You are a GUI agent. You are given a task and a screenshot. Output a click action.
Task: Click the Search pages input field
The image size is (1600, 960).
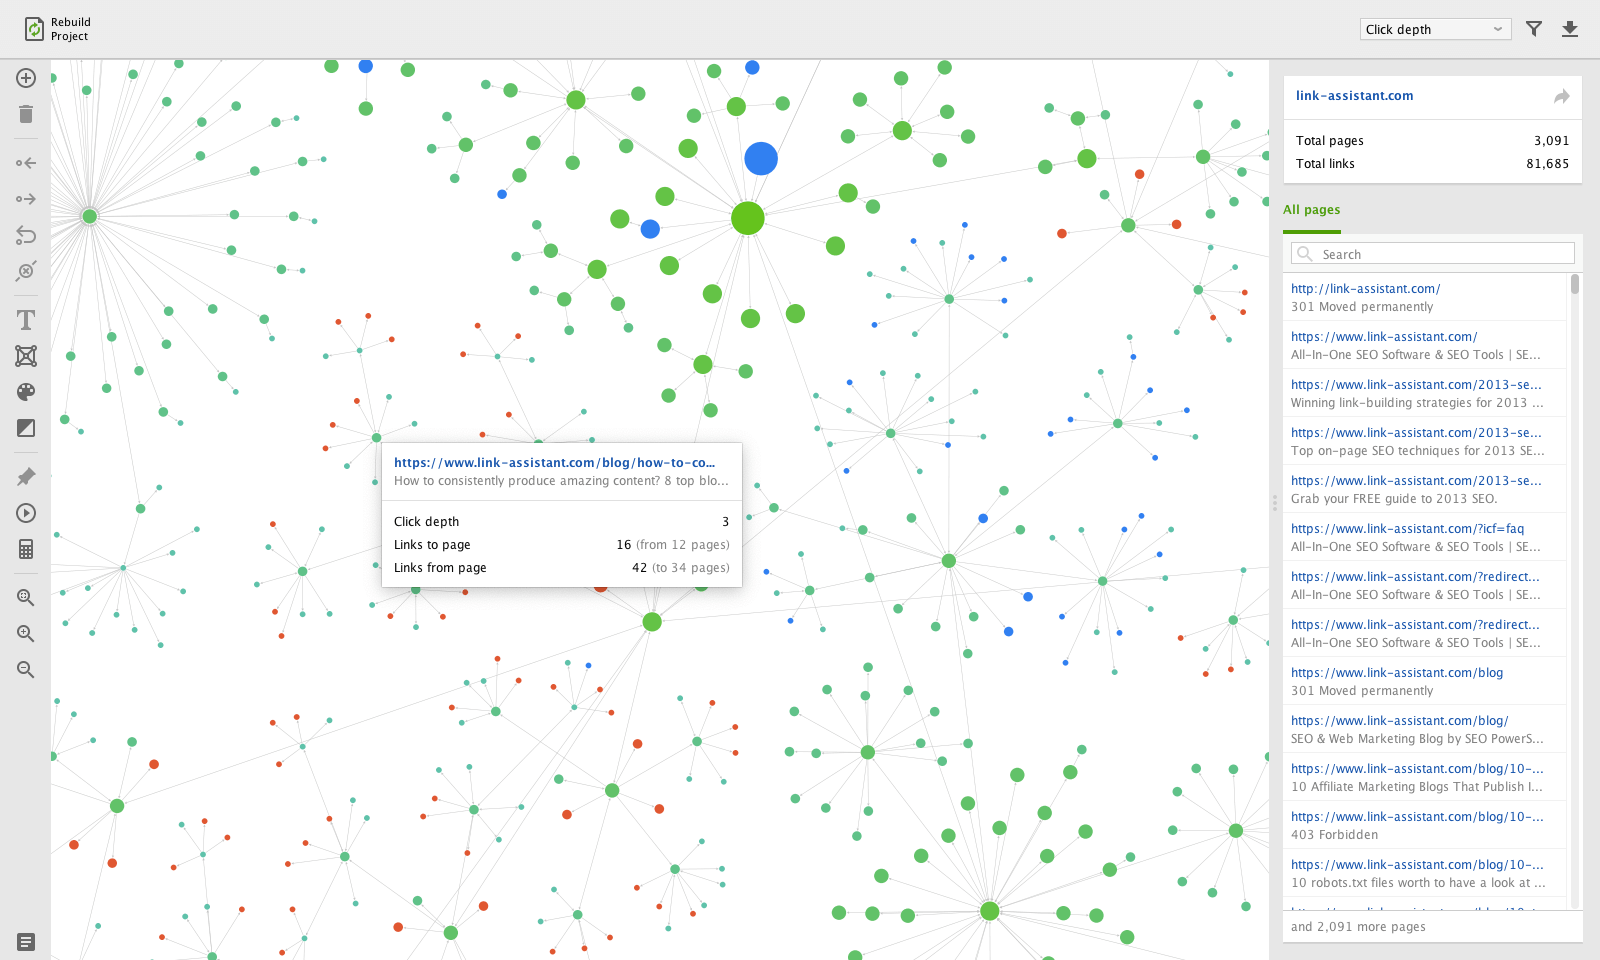coord(1433,254)
